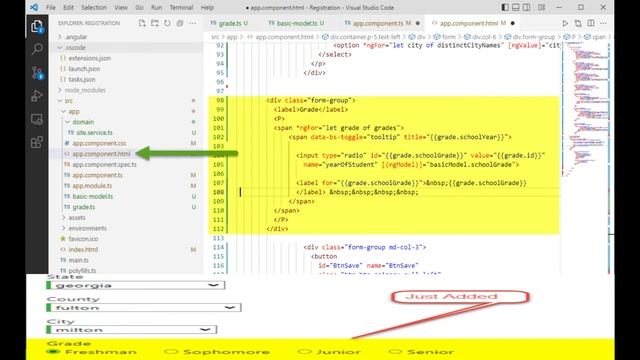Expand the .angular folder

point(76,37)
